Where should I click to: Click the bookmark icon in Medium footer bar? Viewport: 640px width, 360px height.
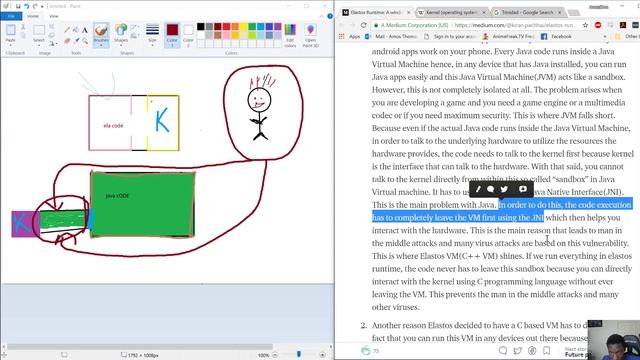click(x=547, y=350)
